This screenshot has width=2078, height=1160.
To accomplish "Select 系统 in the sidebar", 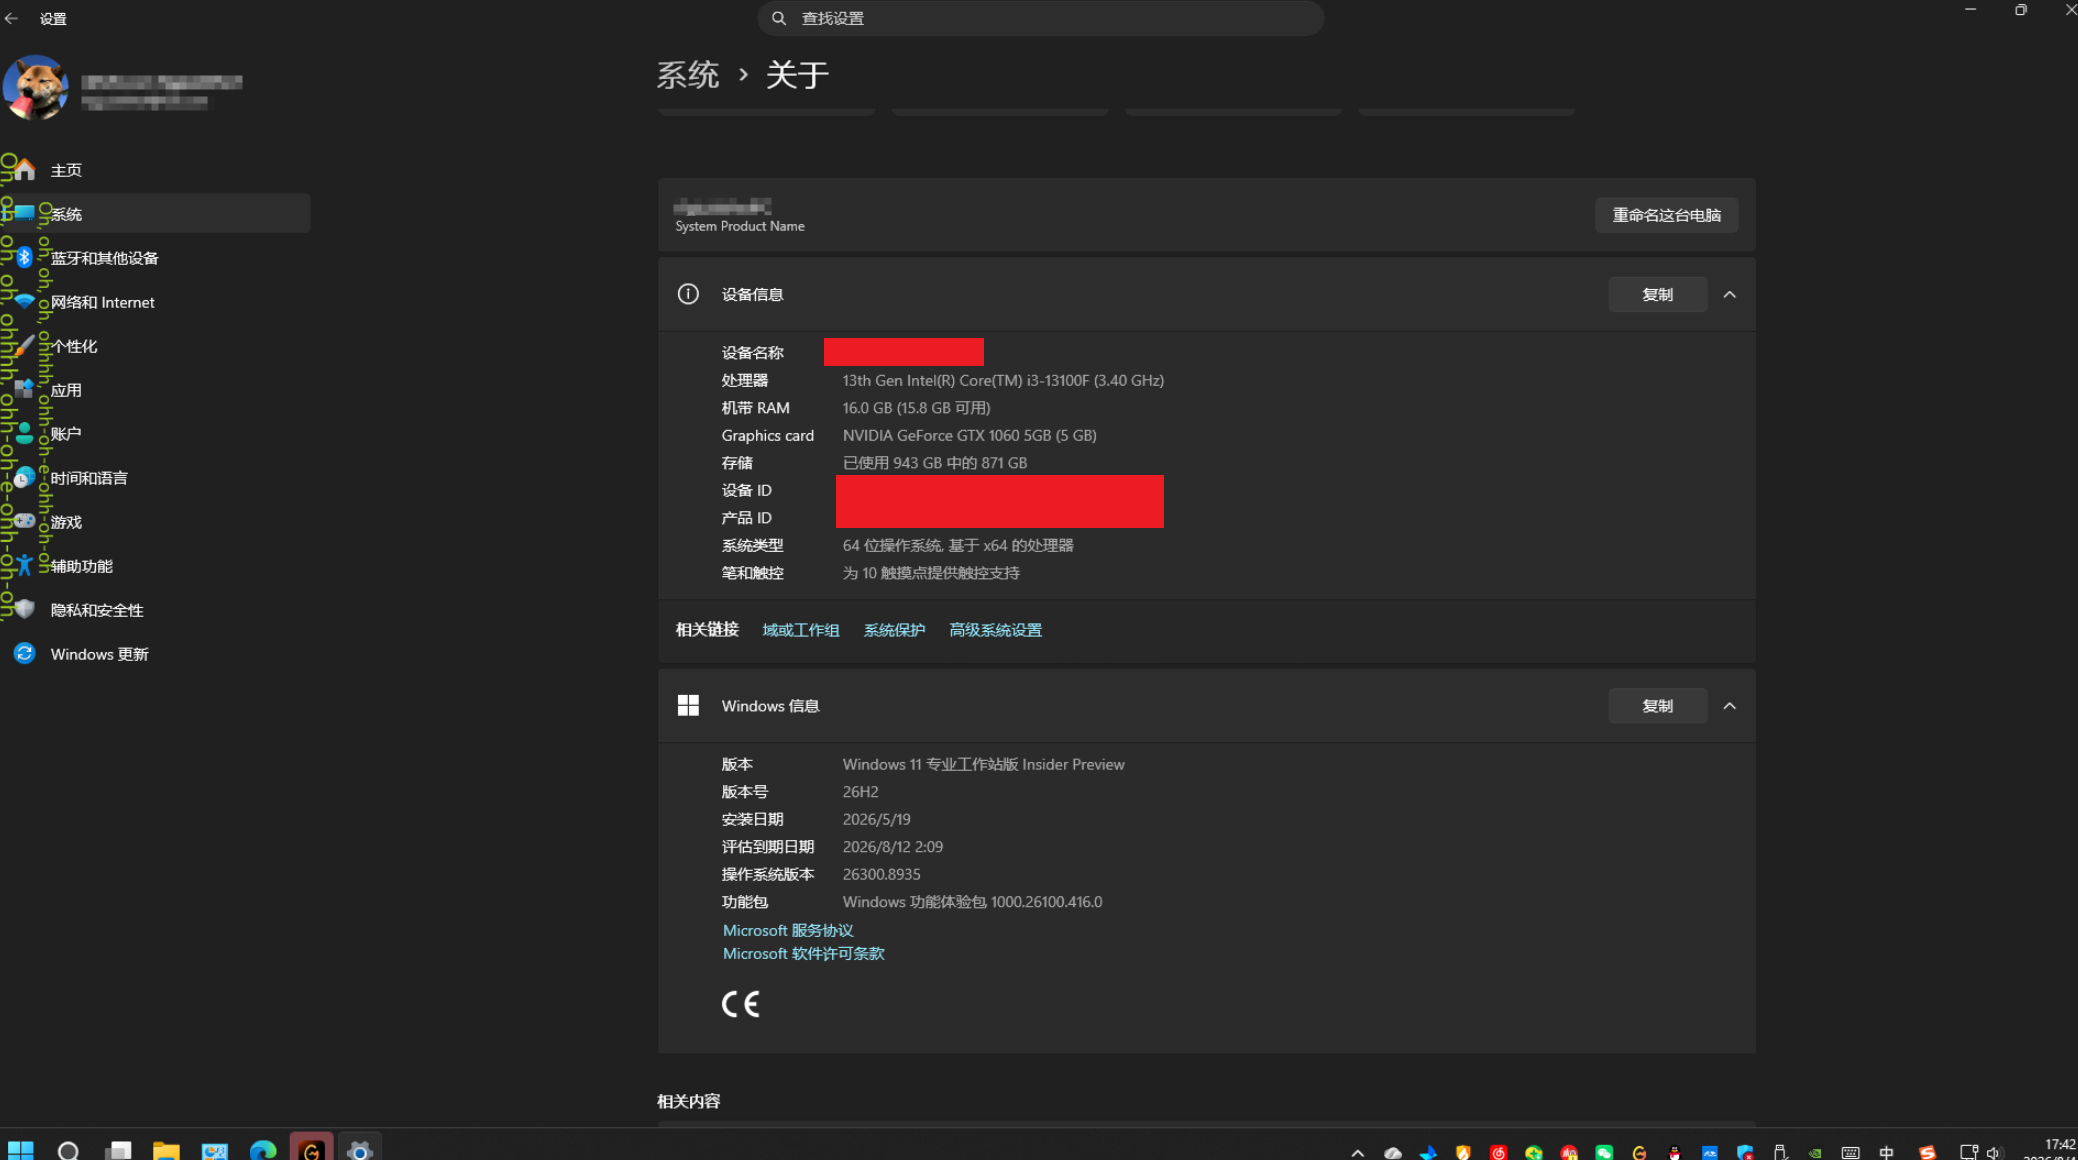I will tap(155, 214).
